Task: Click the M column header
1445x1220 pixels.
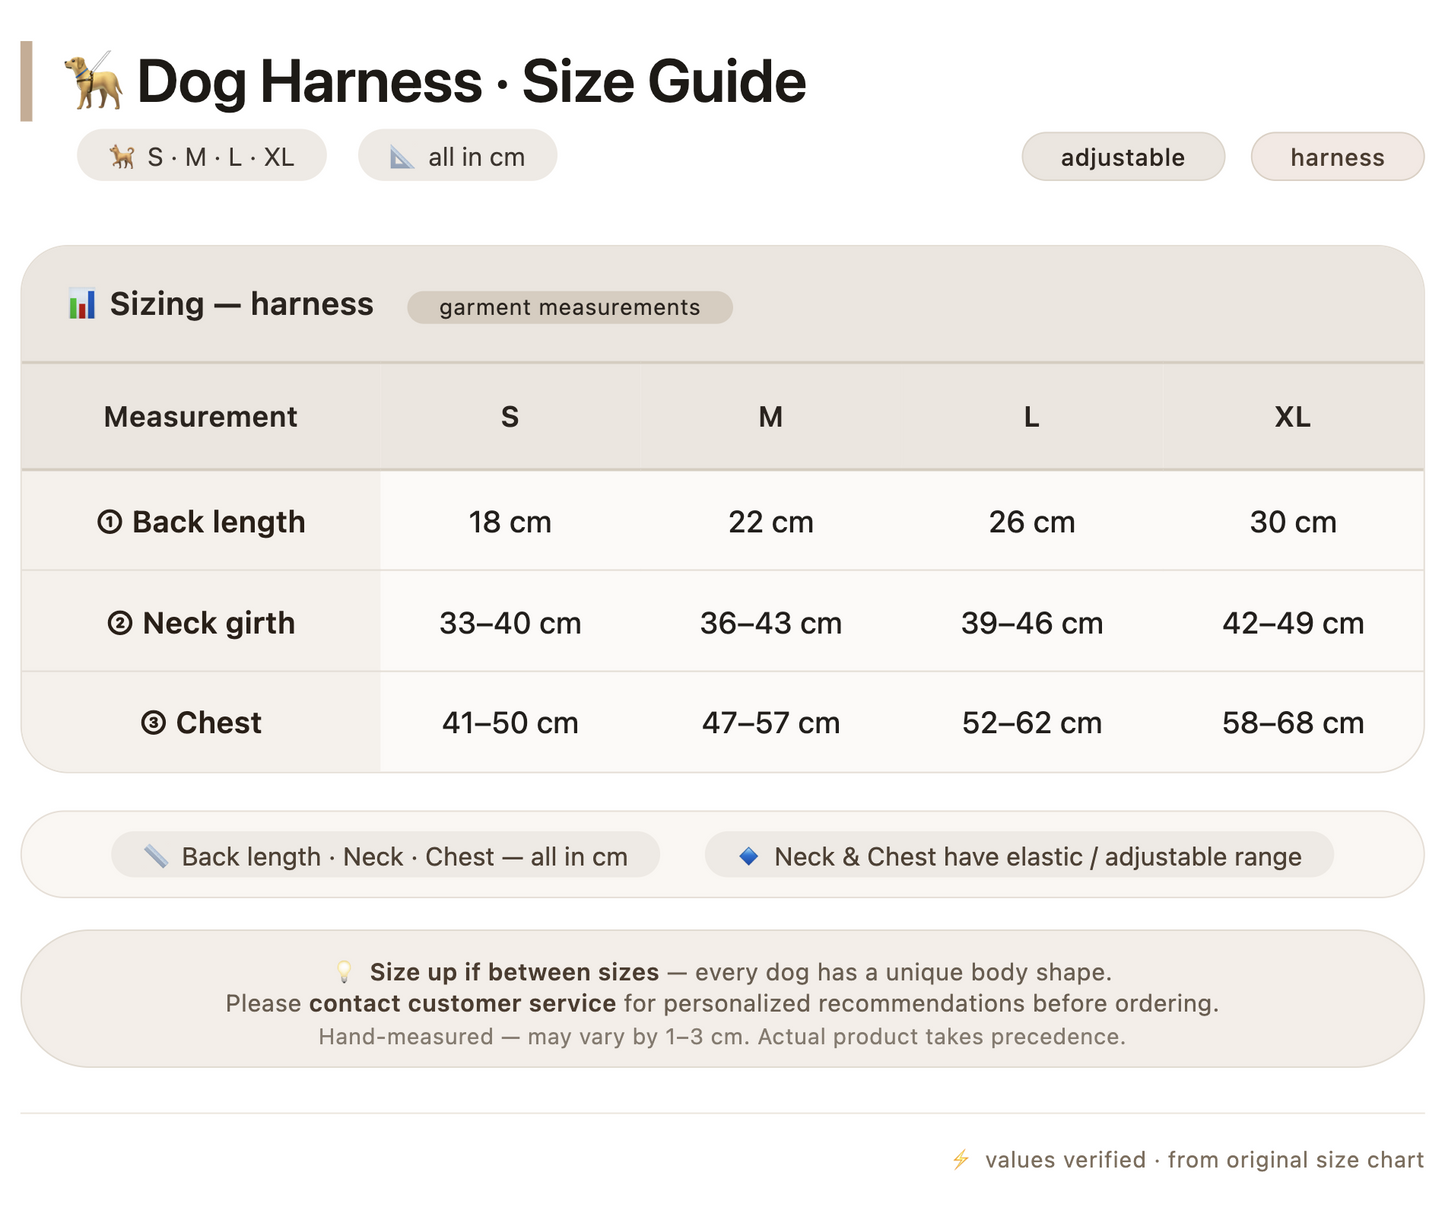Action: (771, 416)
